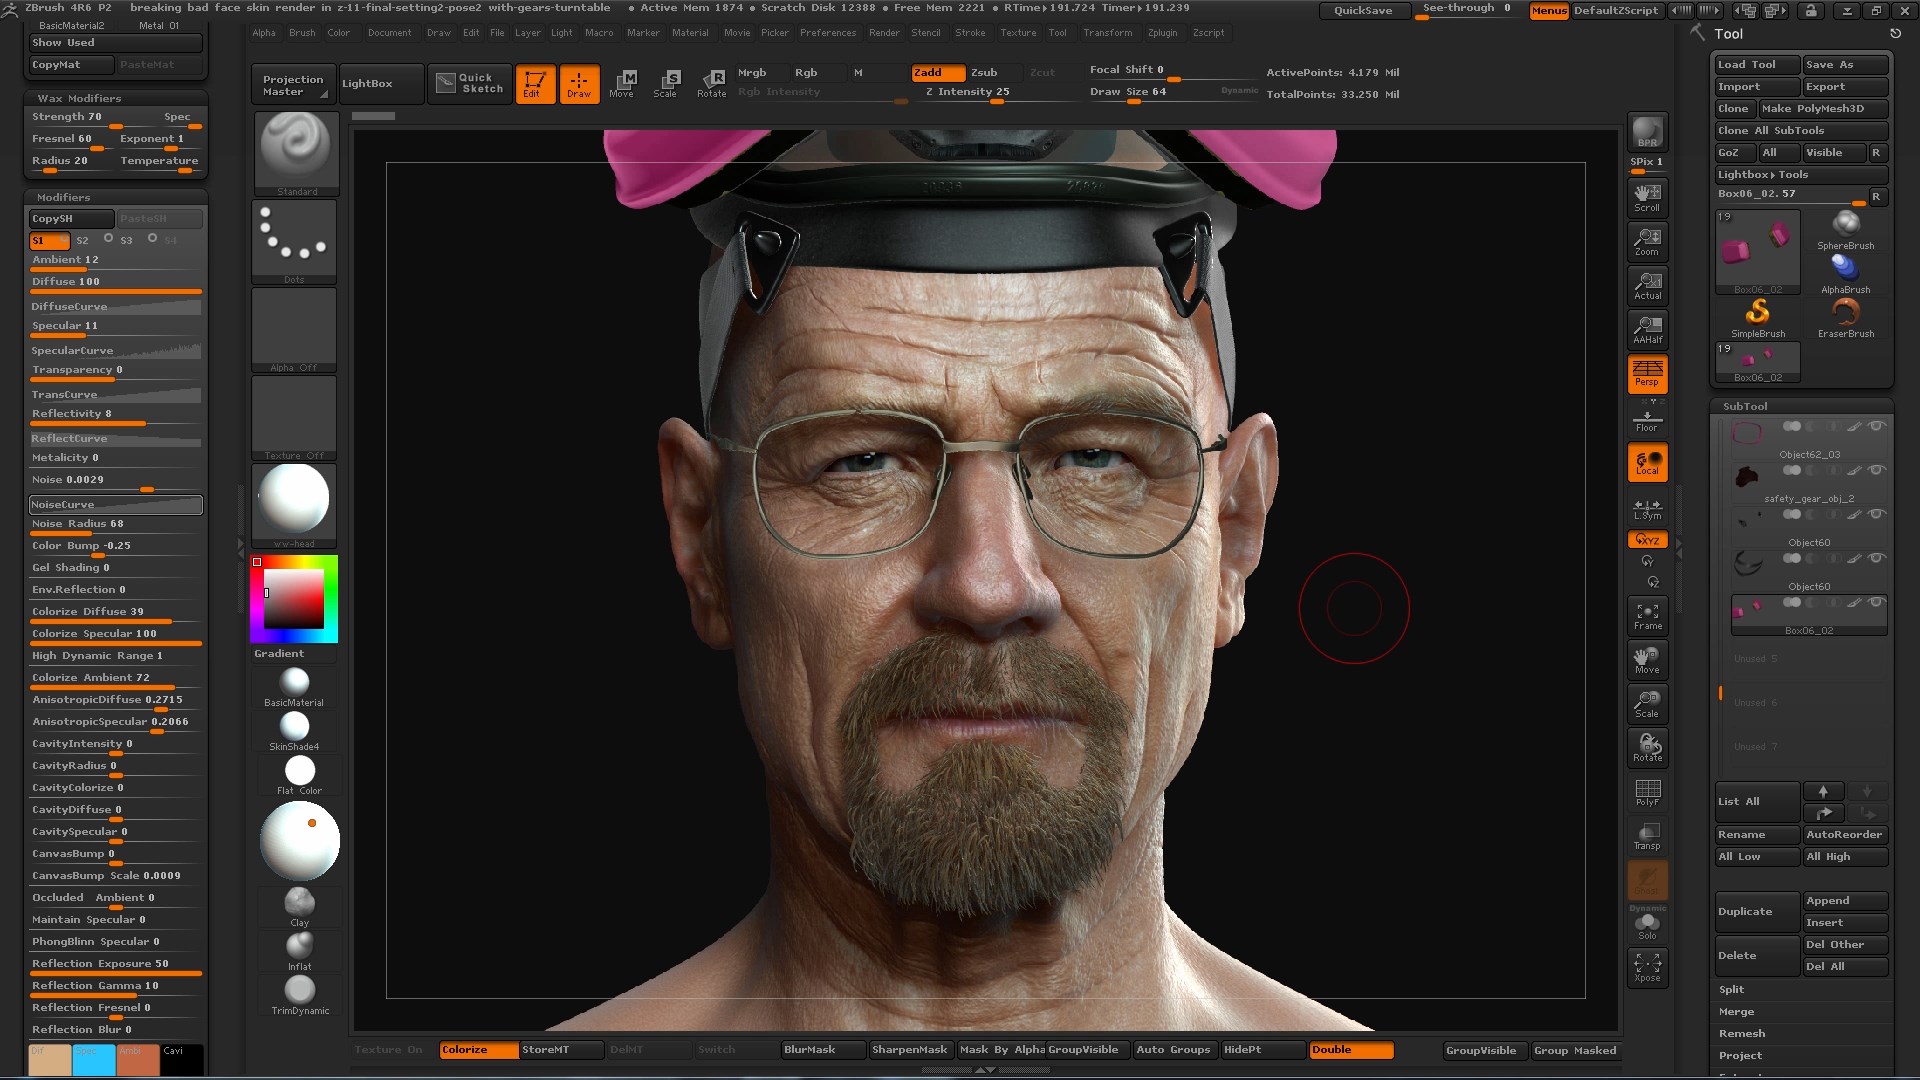Toggle PolyF polyframe display

pos(1647,792)
